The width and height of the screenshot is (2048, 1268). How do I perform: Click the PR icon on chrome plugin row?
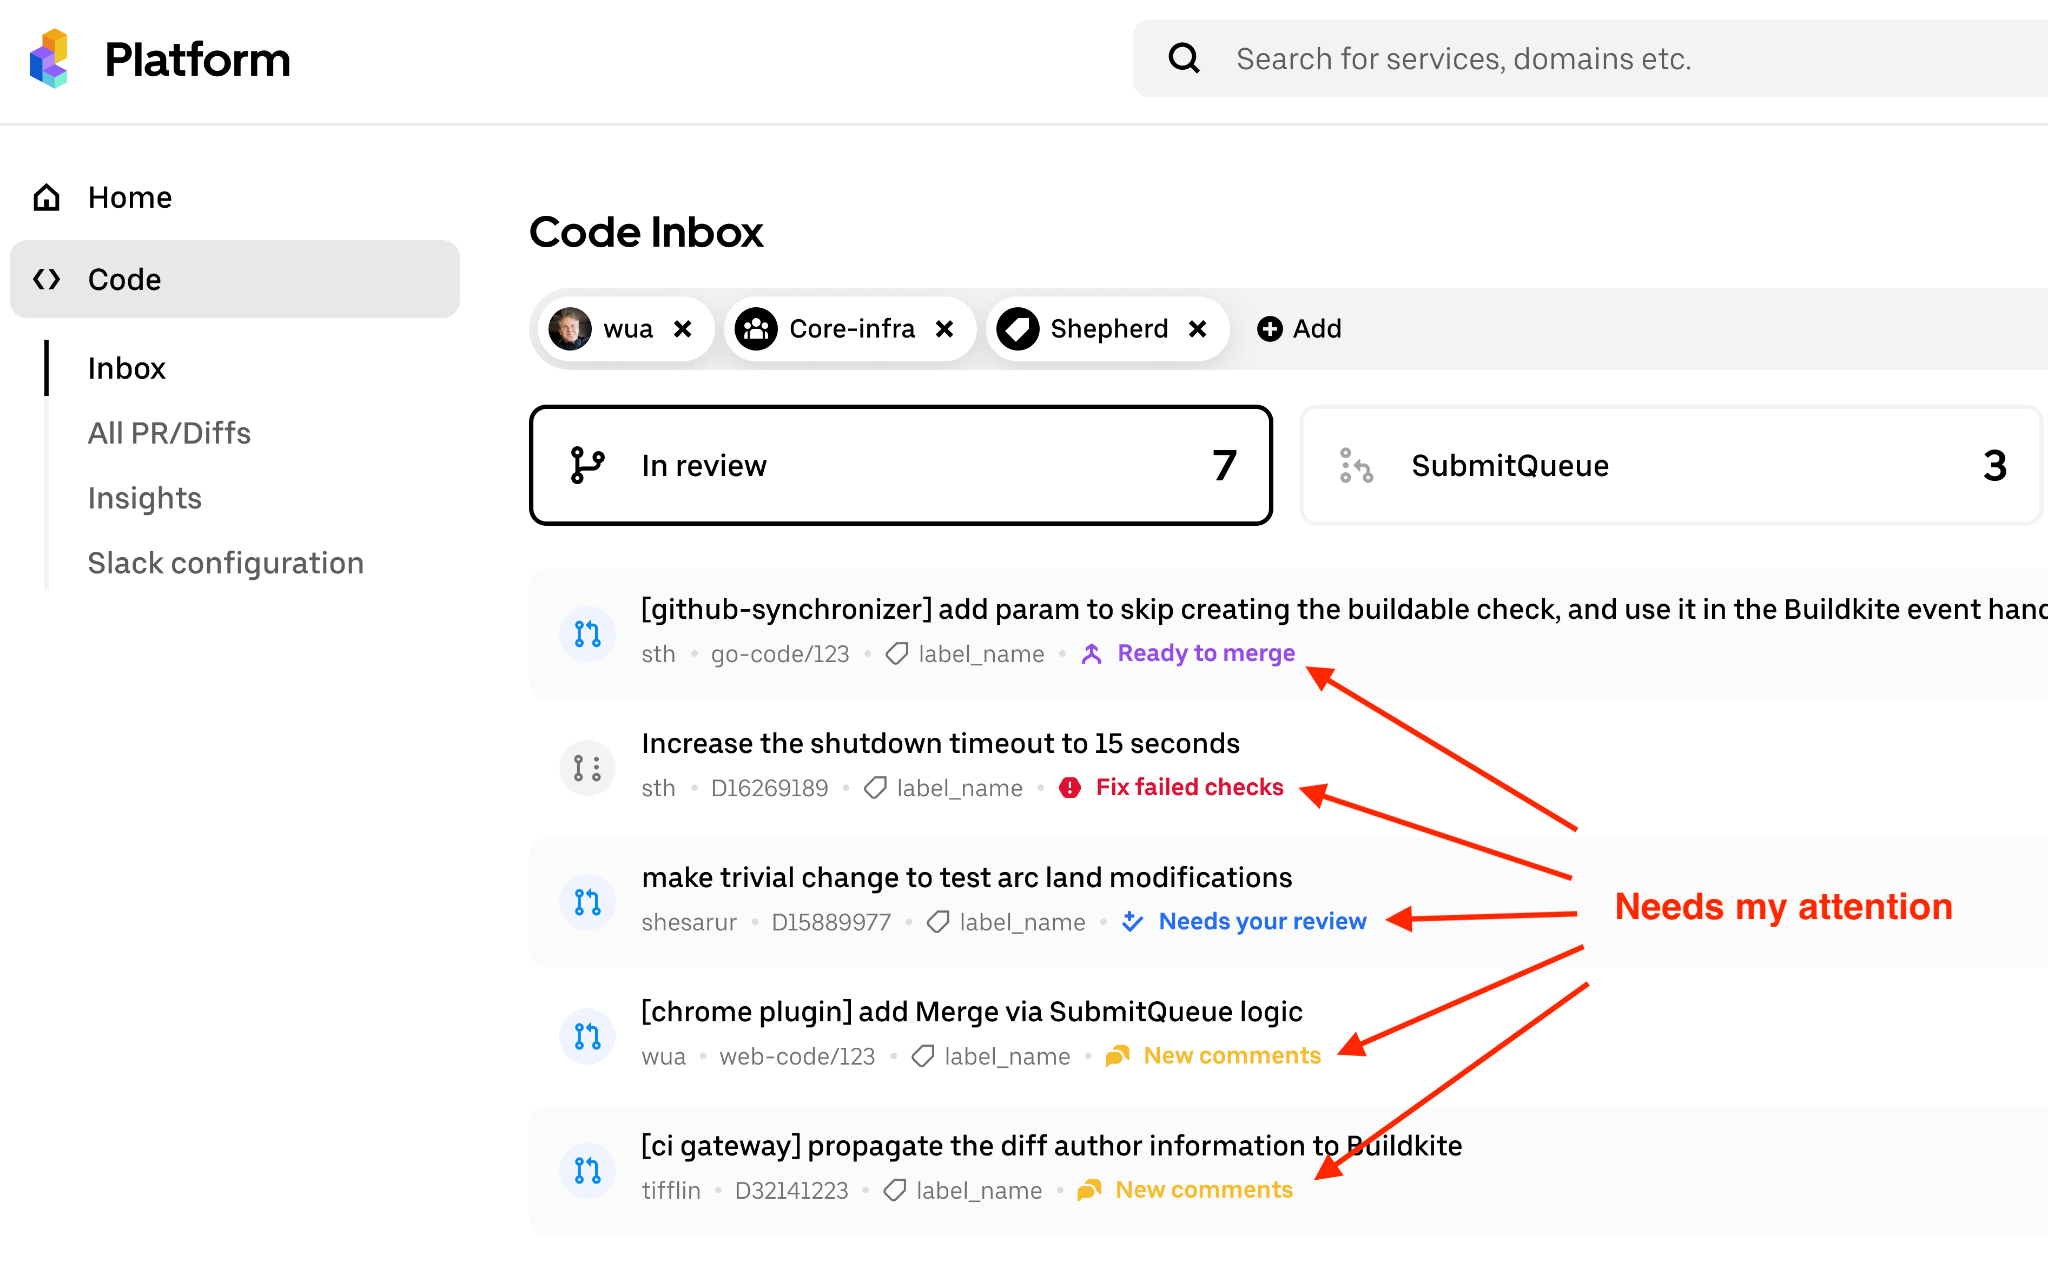588,1036
